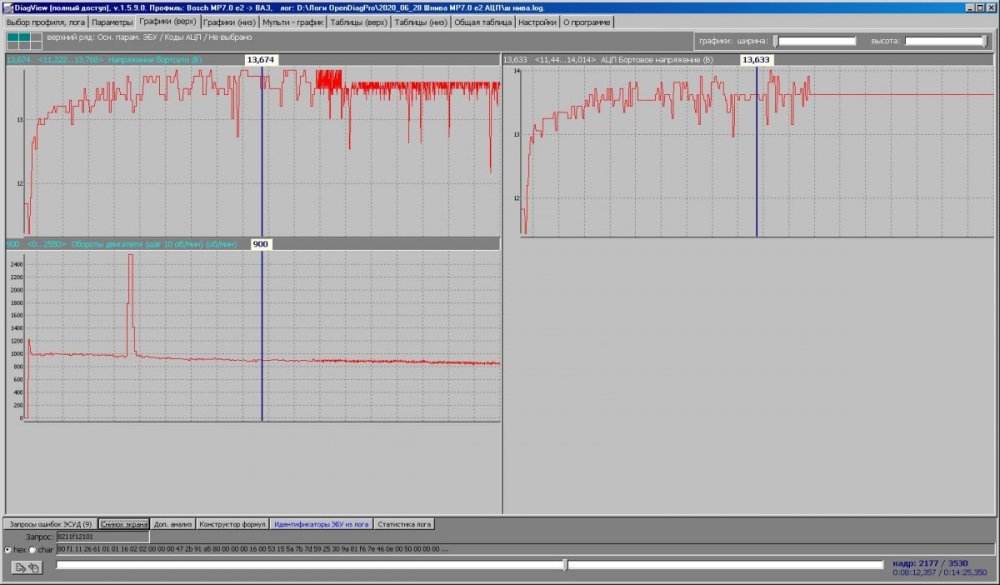Open the Общая таблица tab
Image resolution: width=1000 pixels, height=585 pixels.
[x=483, y=22]
